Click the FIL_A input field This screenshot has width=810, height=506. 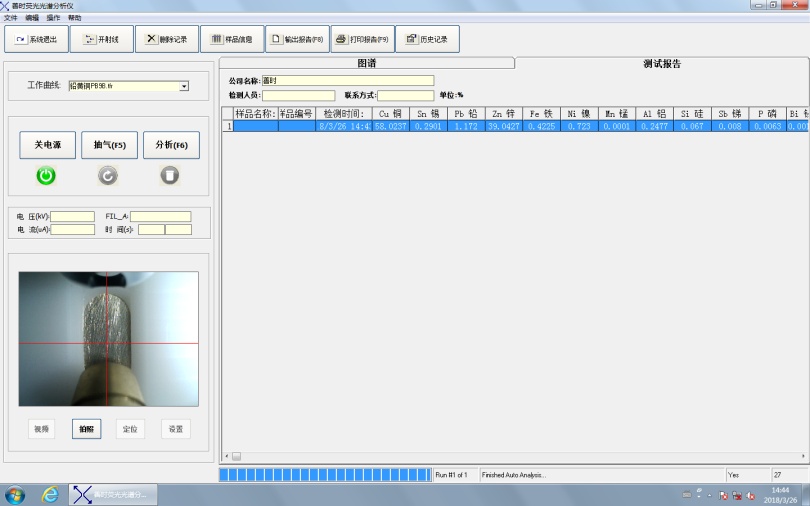[161, 216]
